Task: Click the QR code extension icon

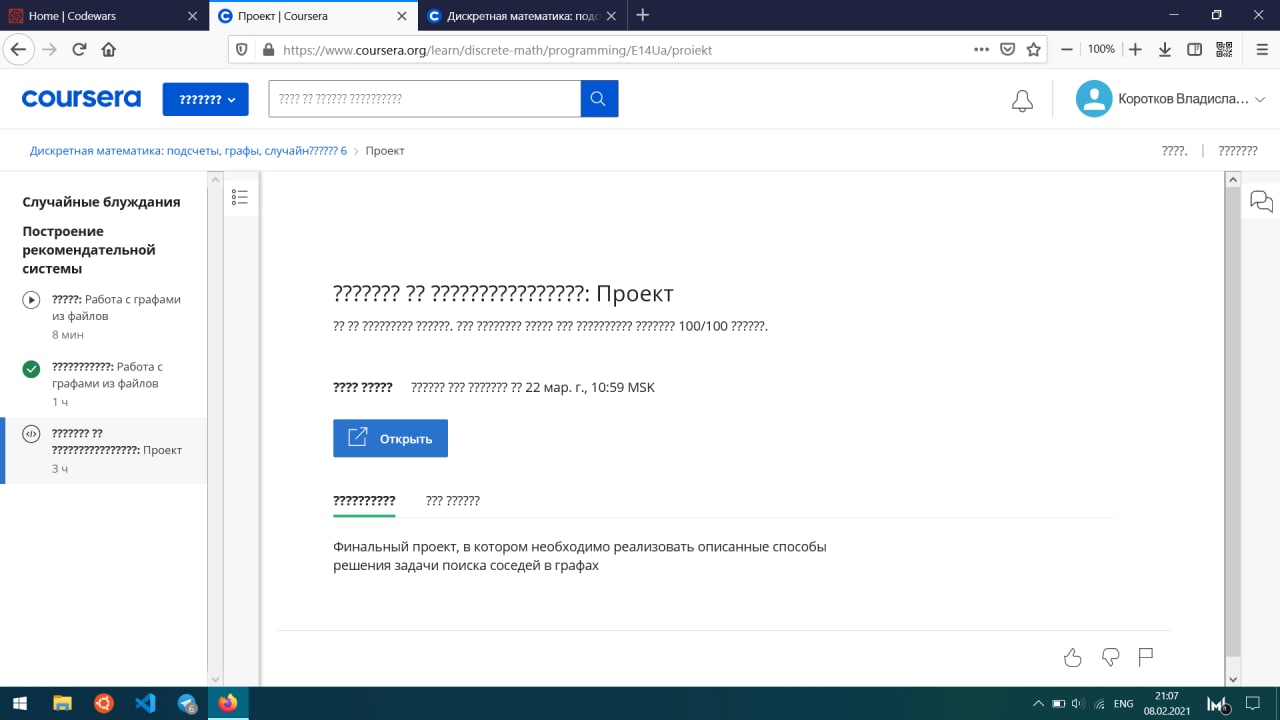Action: [x=1224, y=49]
